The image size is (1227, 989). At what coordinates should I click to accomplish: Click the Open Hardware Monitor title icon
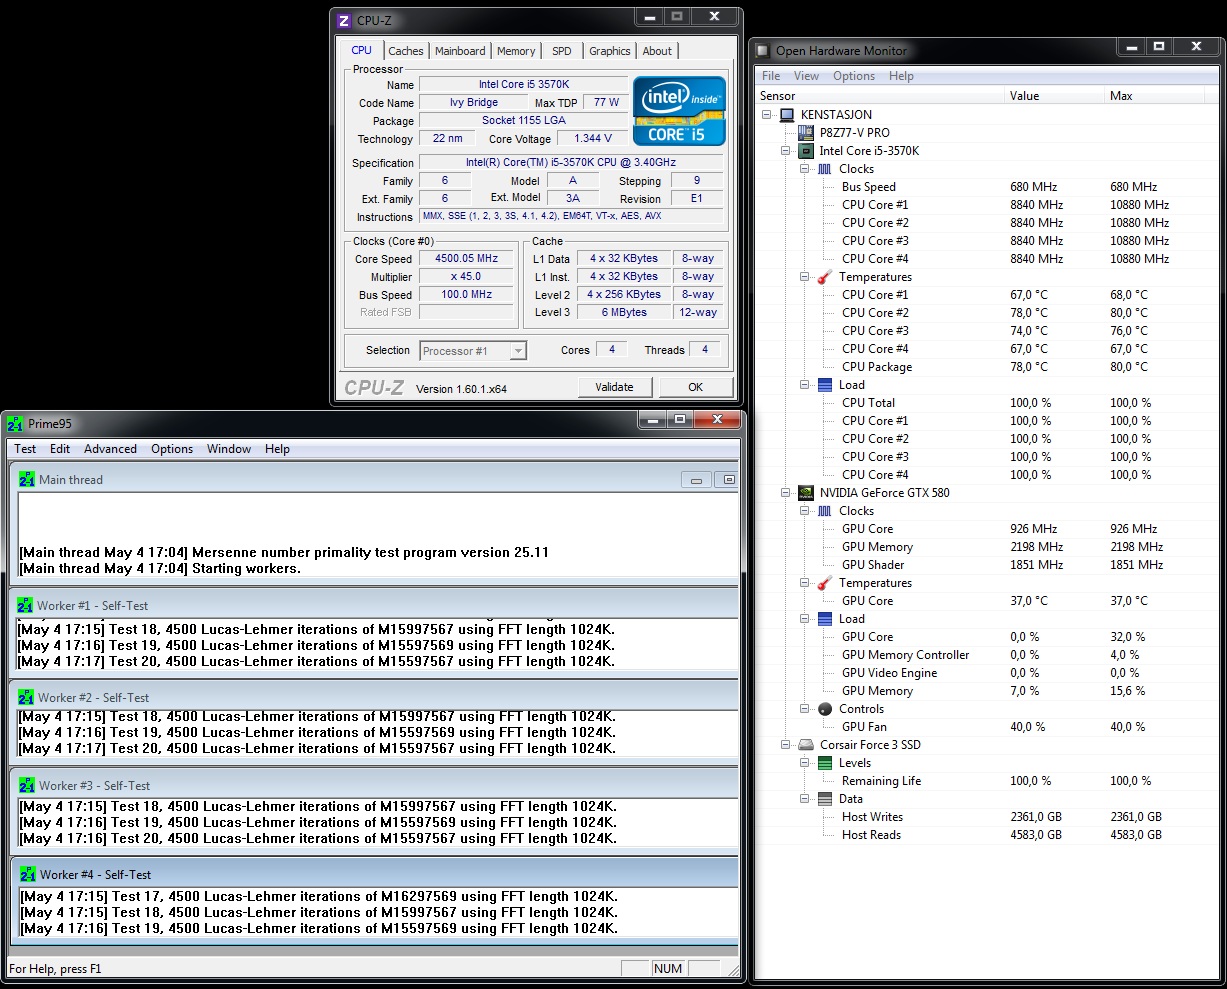tap(763, 50)
